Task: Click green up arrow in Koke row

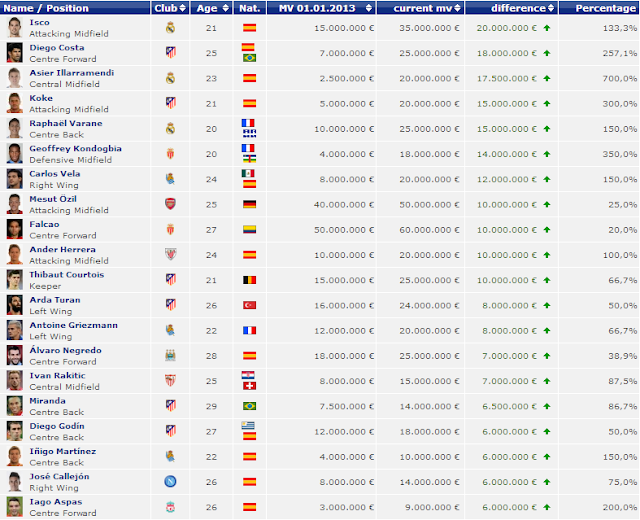Action: tap(547, 104)
